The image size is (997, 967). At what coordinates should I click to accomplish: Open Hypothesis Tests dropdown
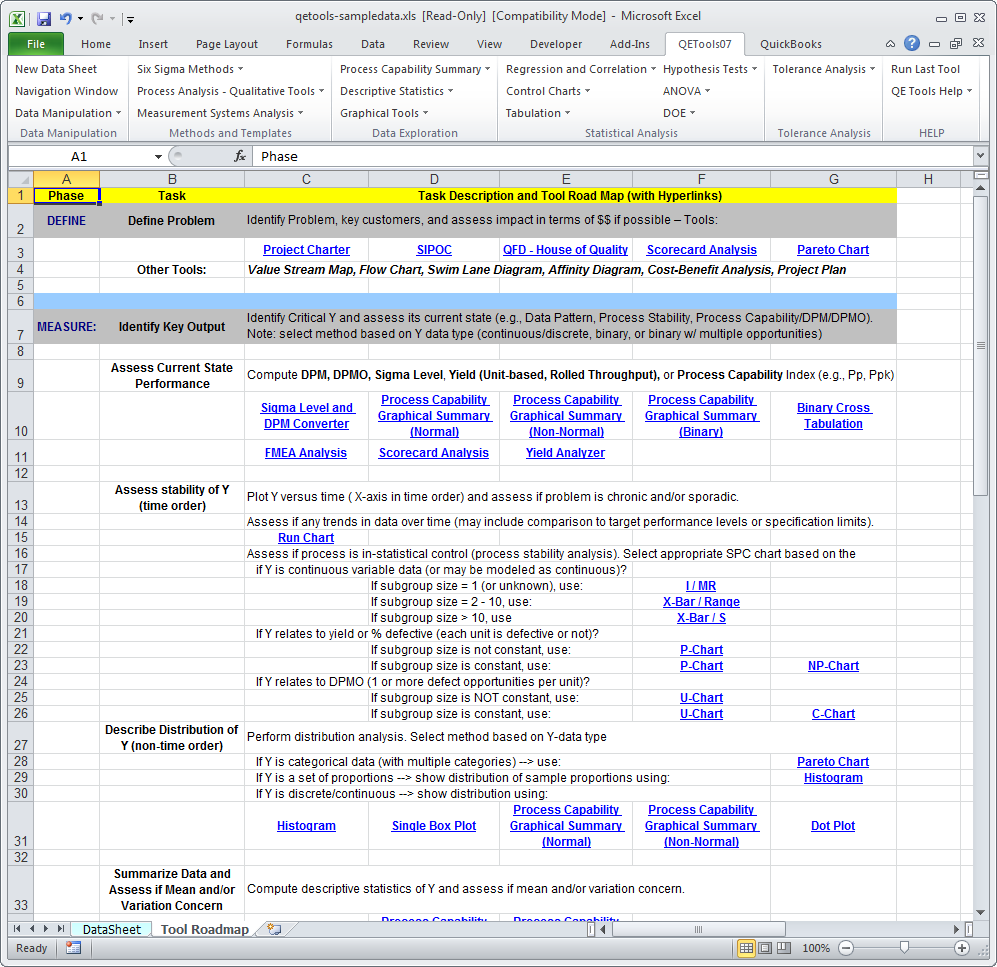pos(710,69)
